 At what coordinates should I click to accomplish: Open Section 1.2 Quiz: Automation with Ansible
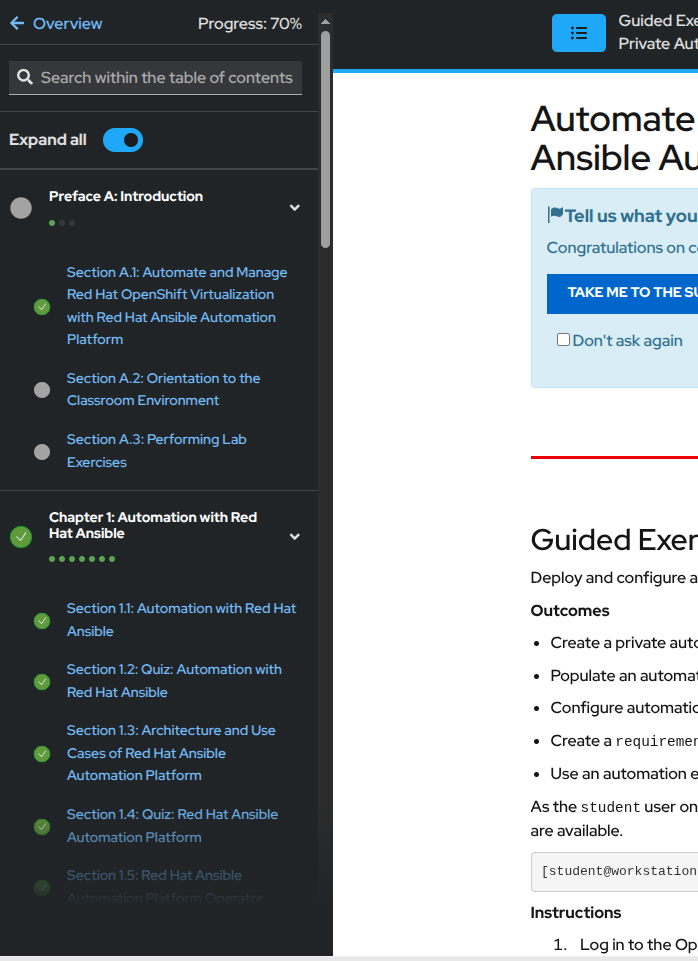coord(174,680)
